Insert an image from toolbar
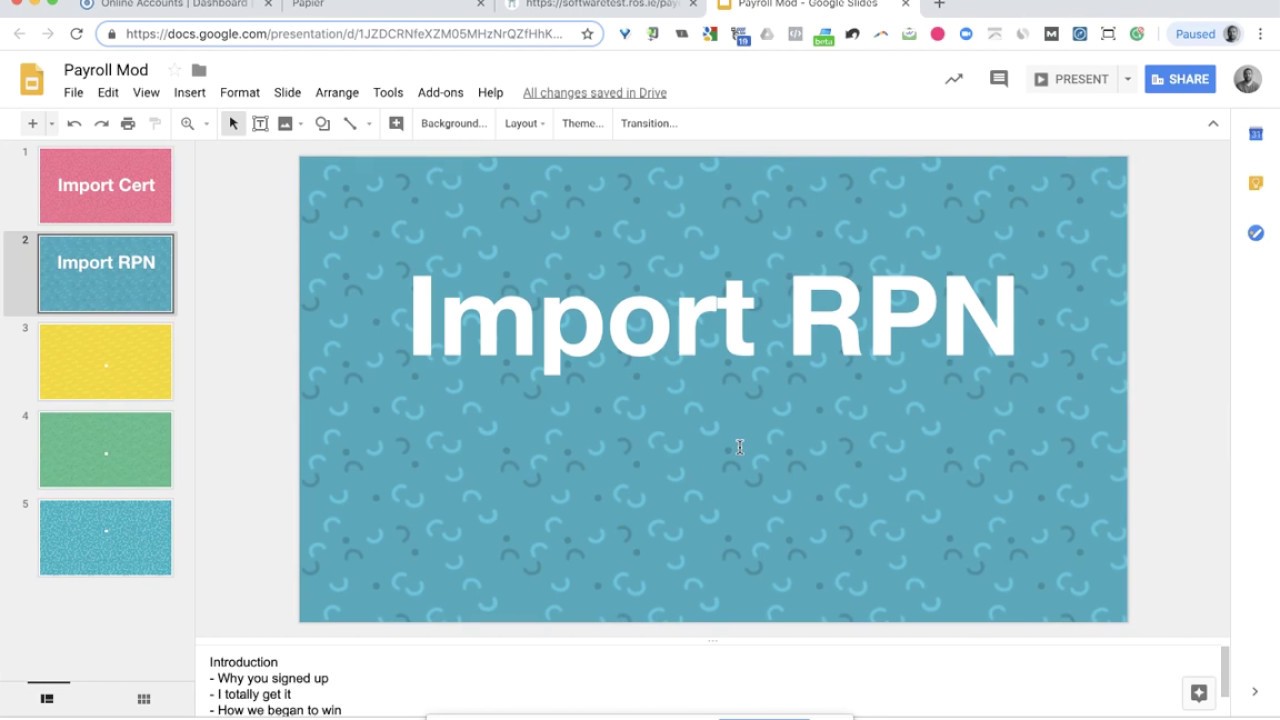This screenshot has height=720, width=1280. coord(285,123)
